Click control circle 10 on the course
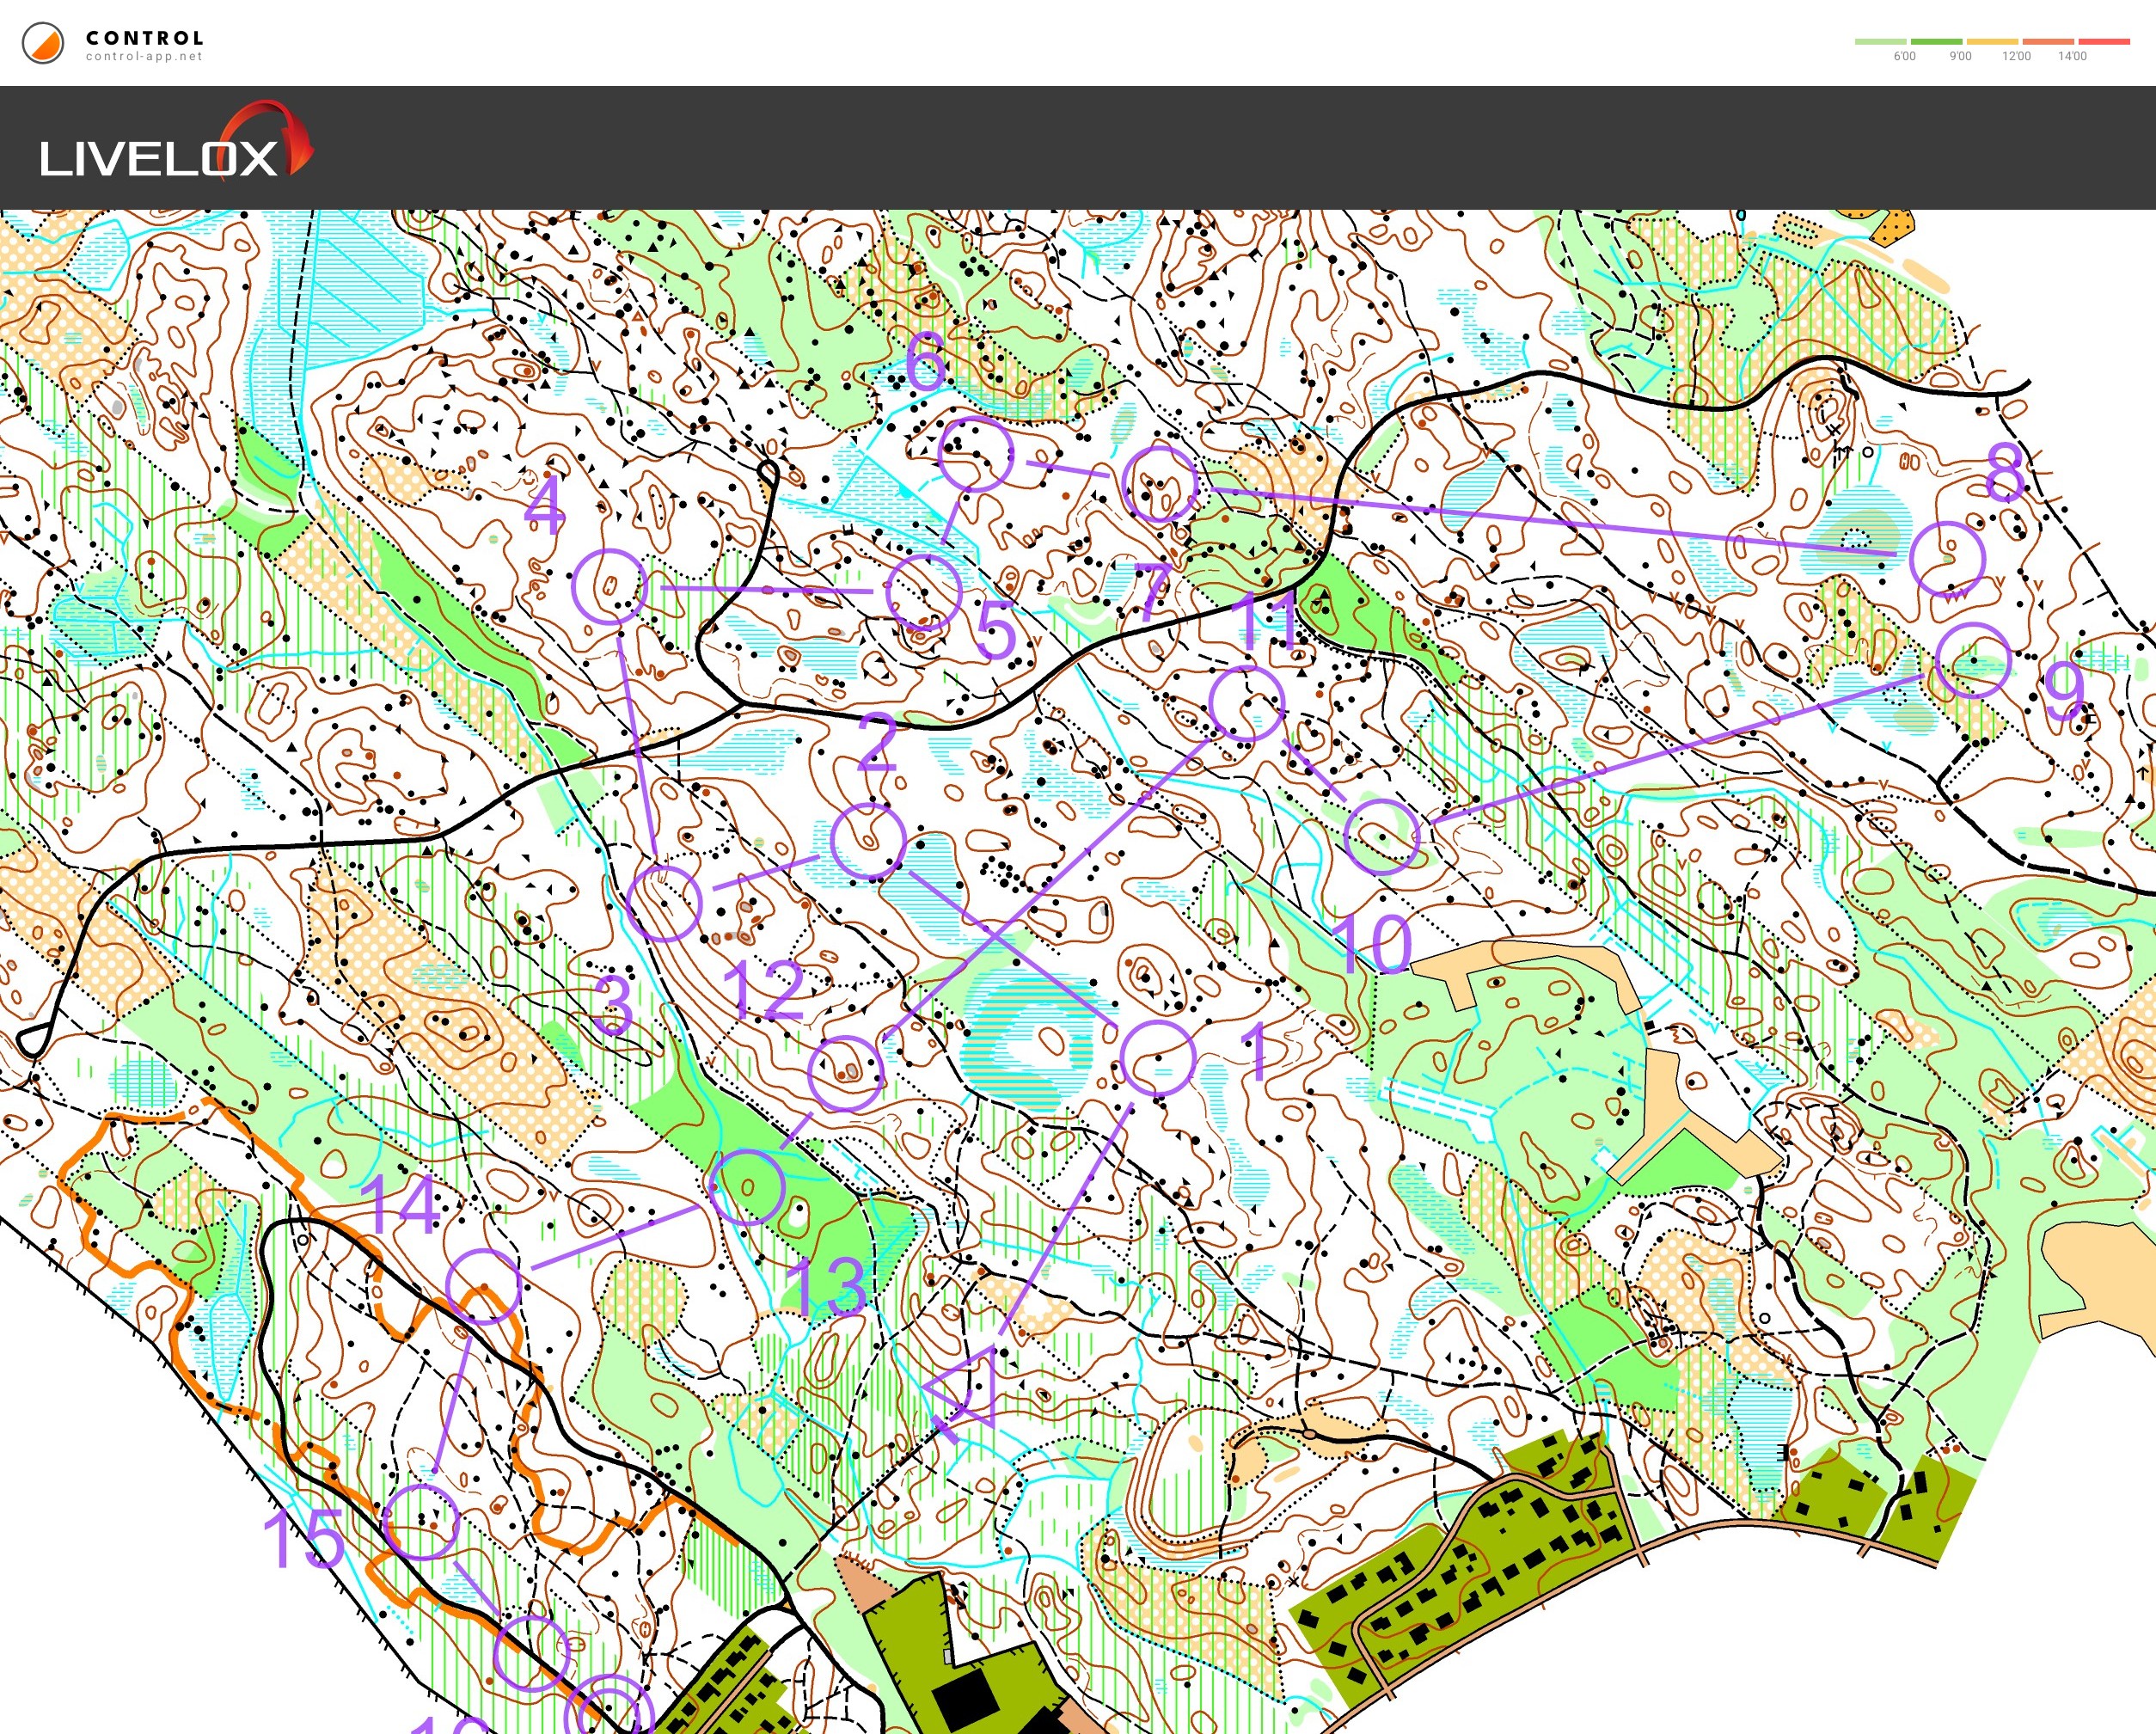 pyautogui.click(x=1382, y=836)
